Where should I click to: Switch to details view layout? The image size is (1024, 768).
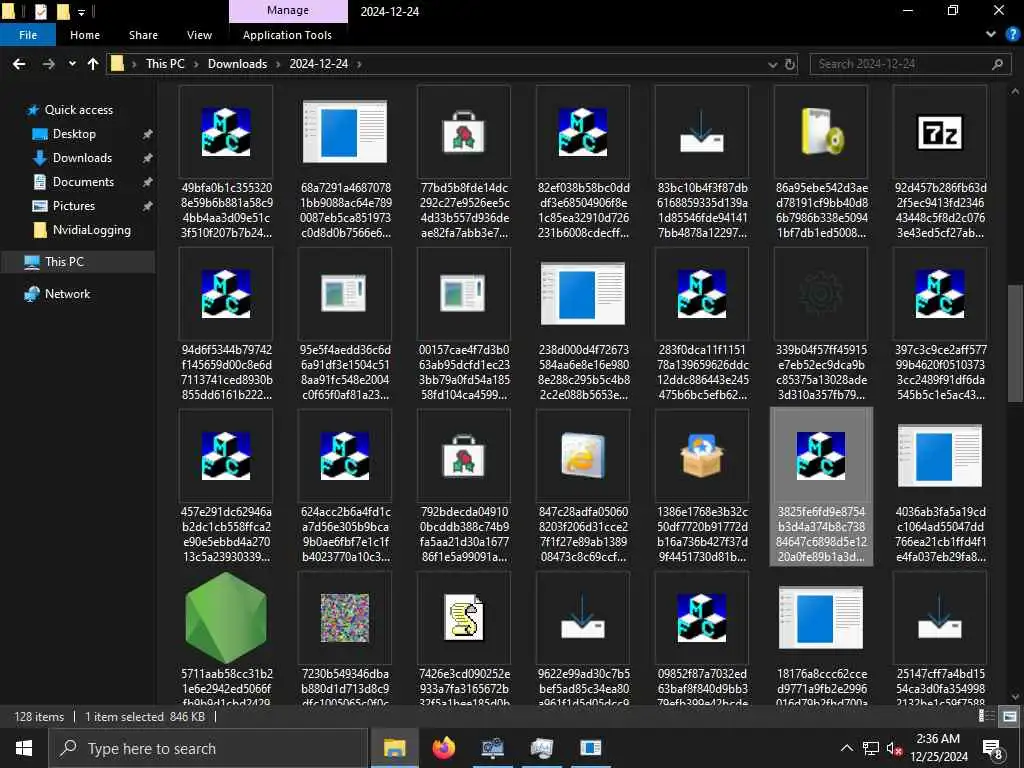click(985, 716)
